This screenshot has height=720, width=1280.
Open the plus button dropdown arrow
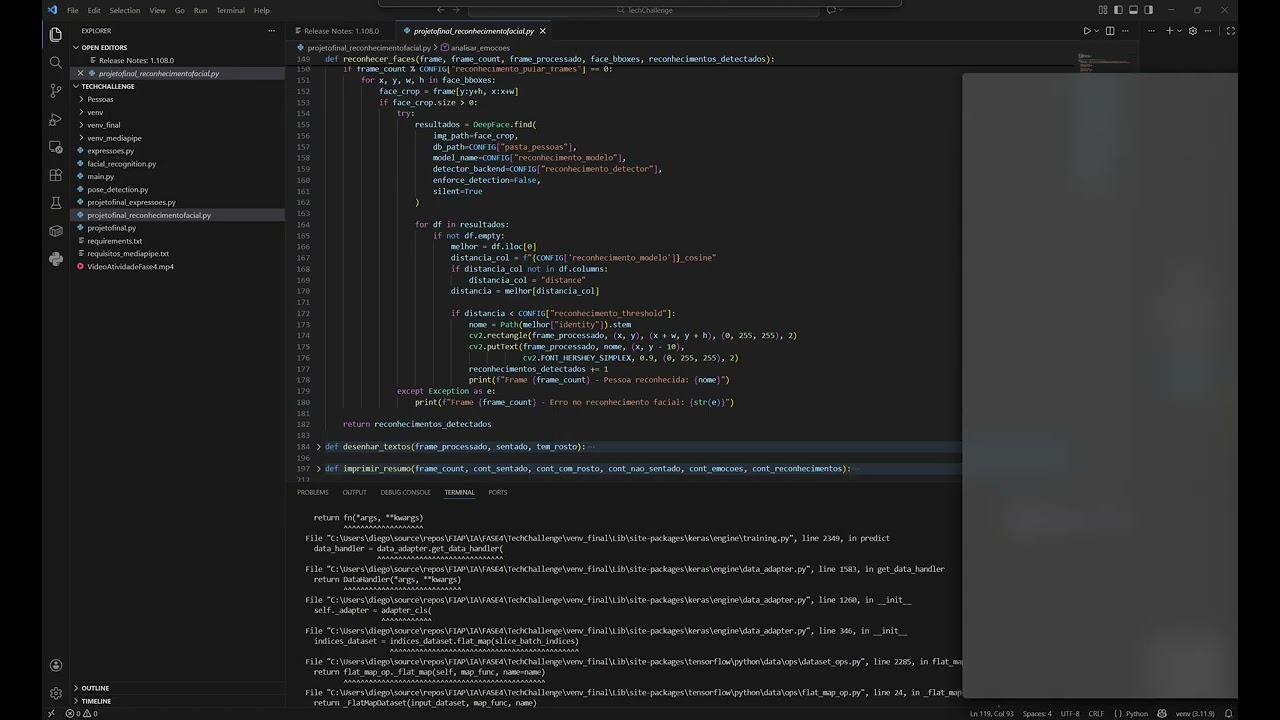[1179, 31]
